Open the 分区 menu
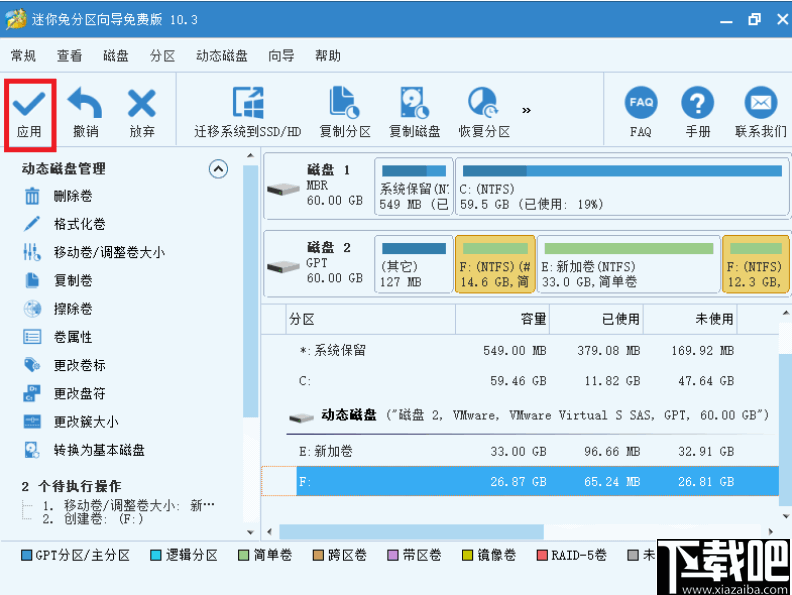 coord(162,56)
